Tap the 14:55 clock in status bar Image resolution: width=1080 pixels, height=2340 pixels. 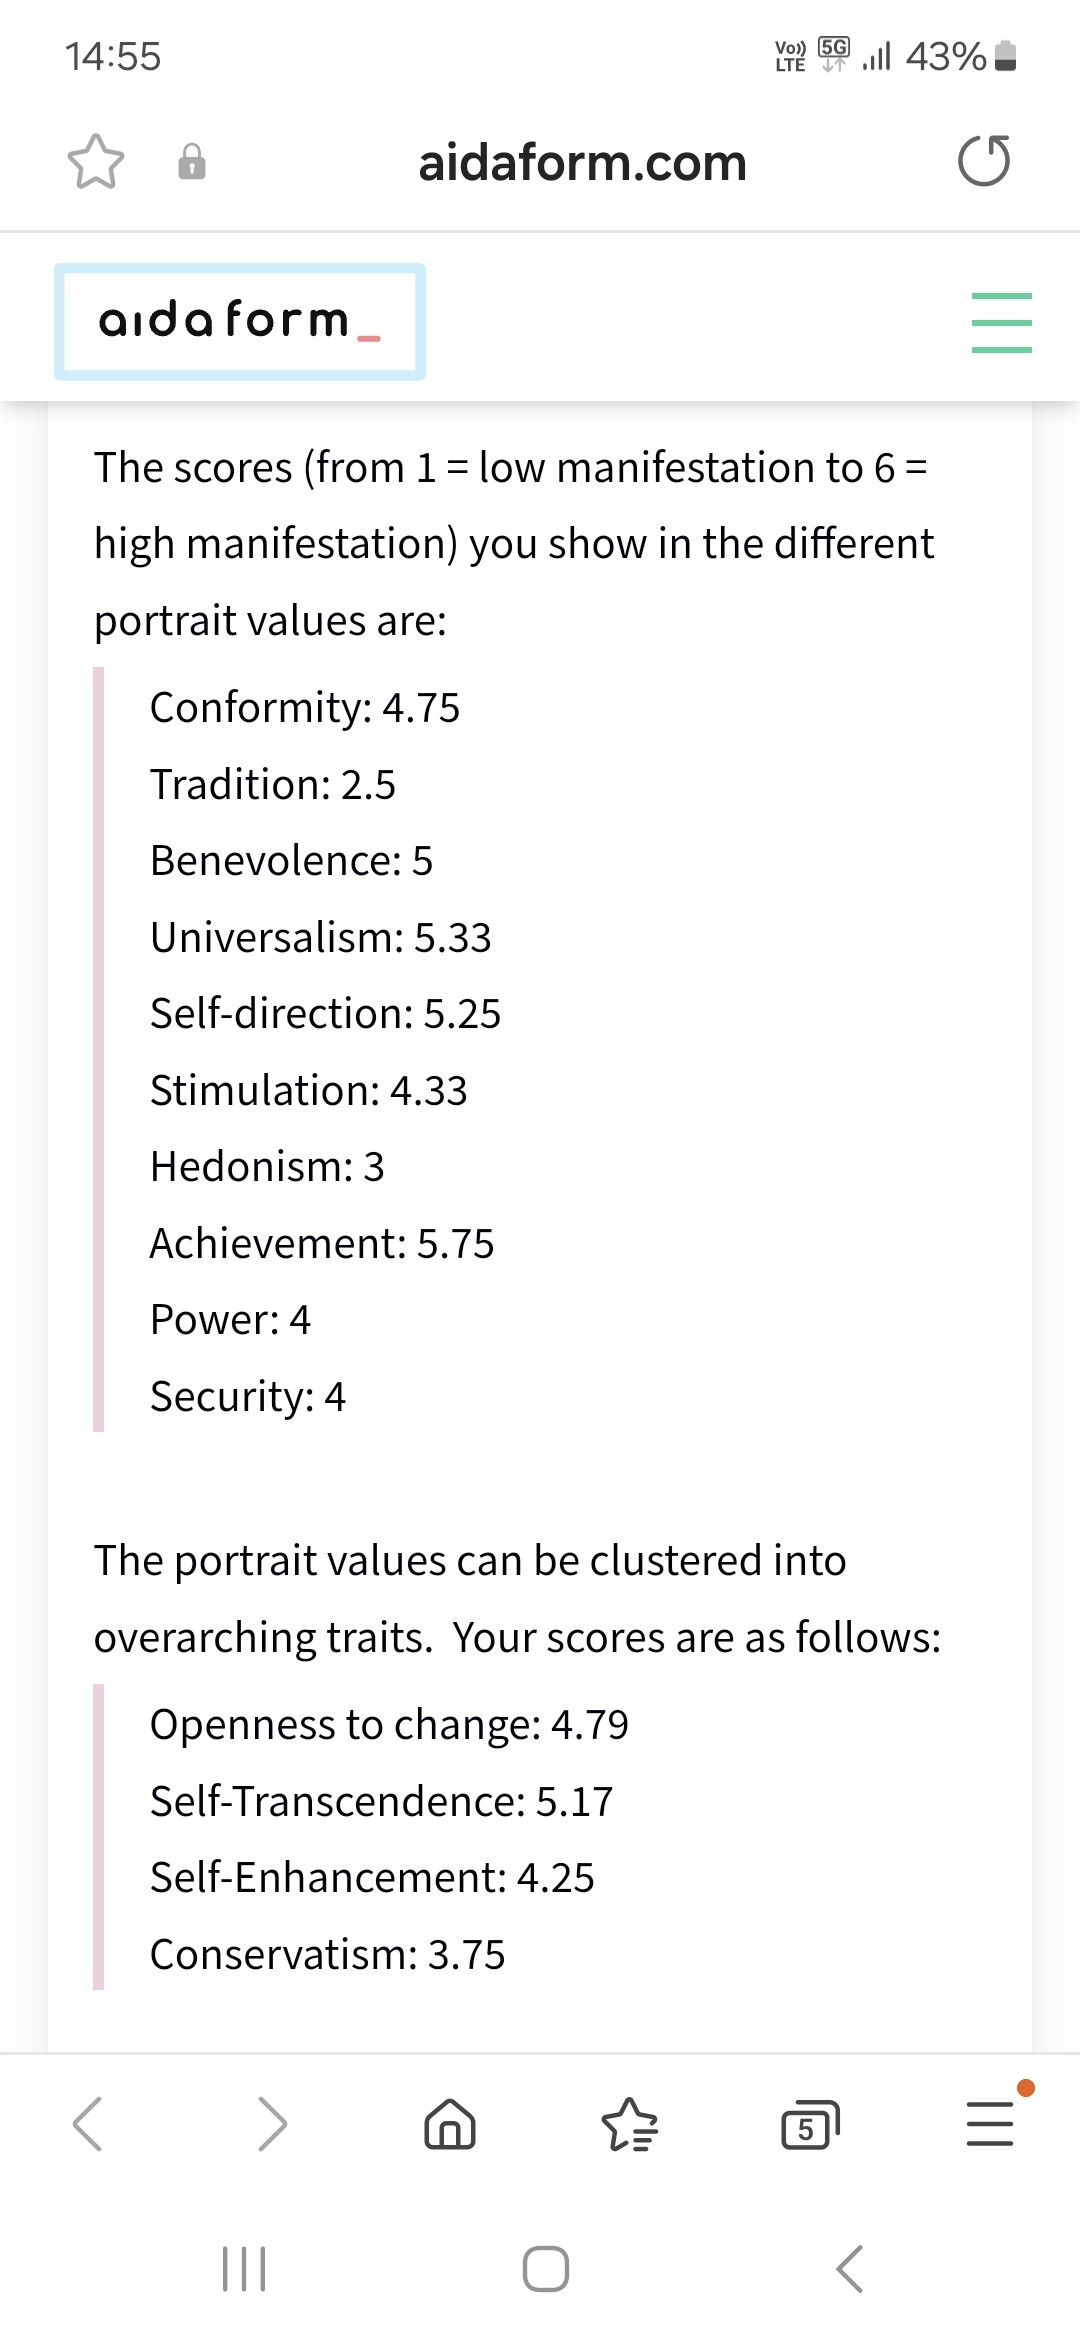113,56
